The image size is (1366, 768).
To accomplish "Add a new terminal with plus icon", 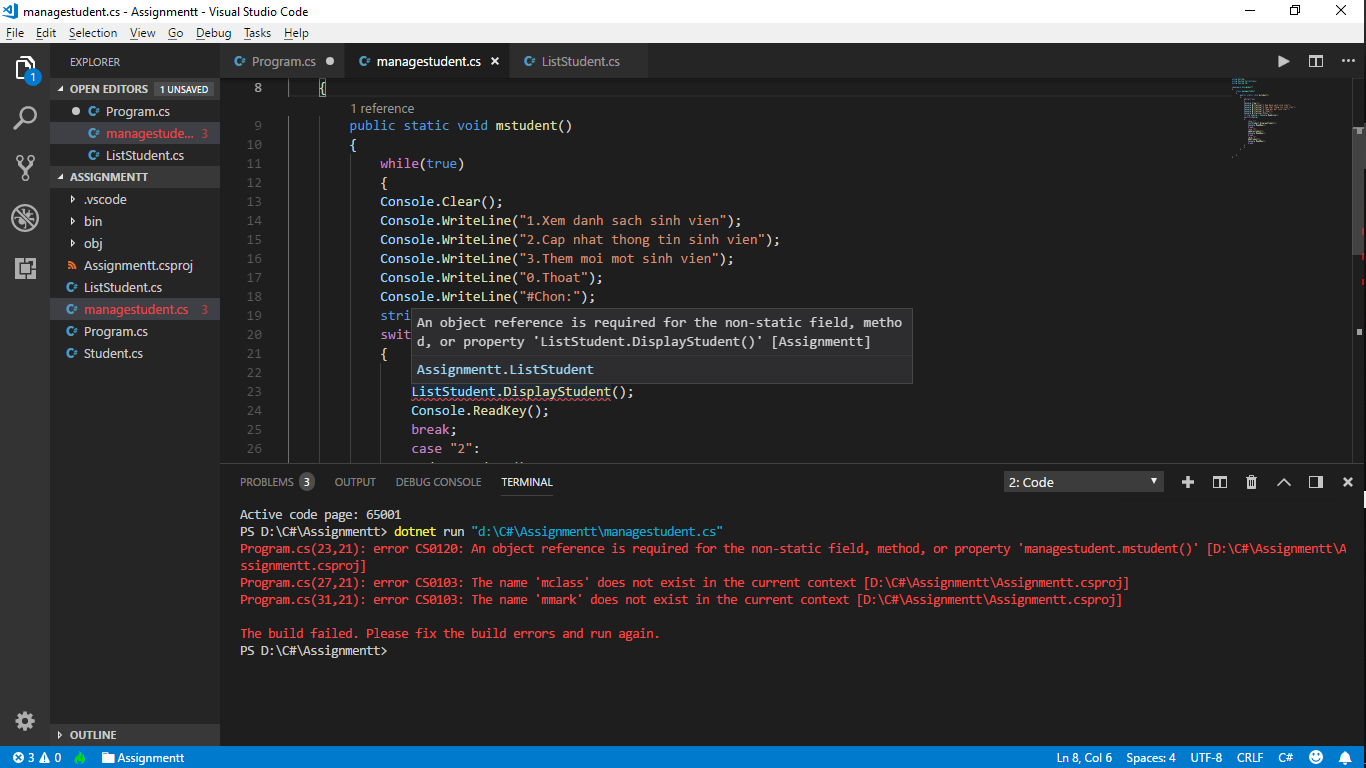I will pyautogui.click(x=1188, y=482).
